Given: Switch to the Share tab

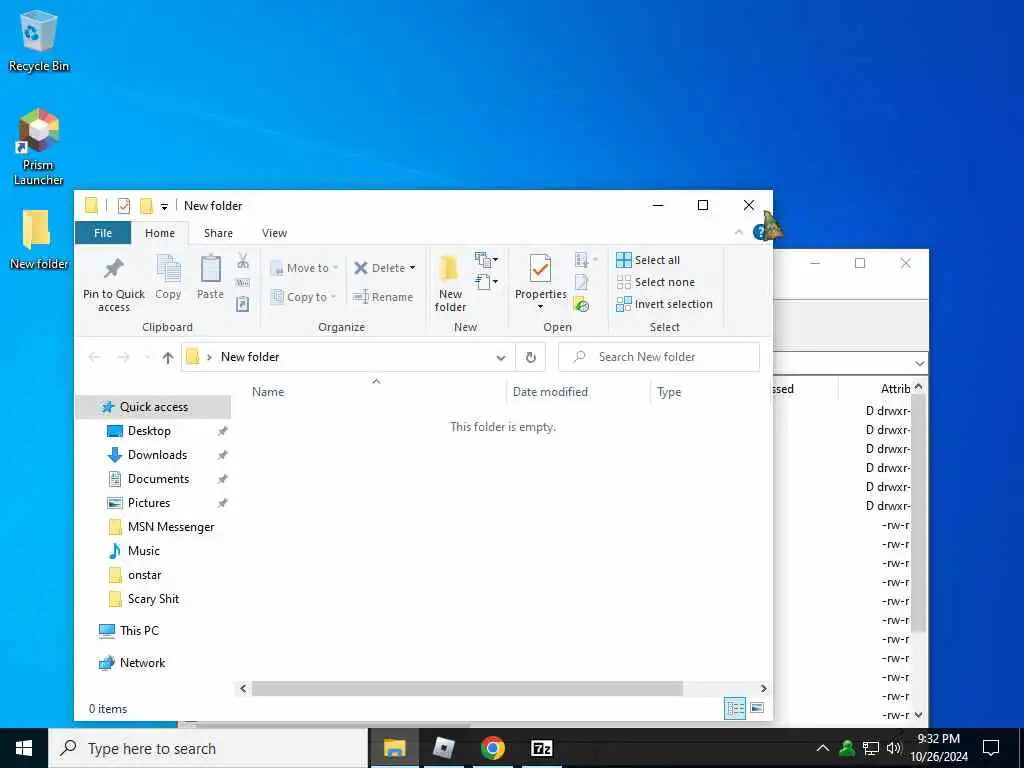Looking at the screenshot, I should coord(218,233).
